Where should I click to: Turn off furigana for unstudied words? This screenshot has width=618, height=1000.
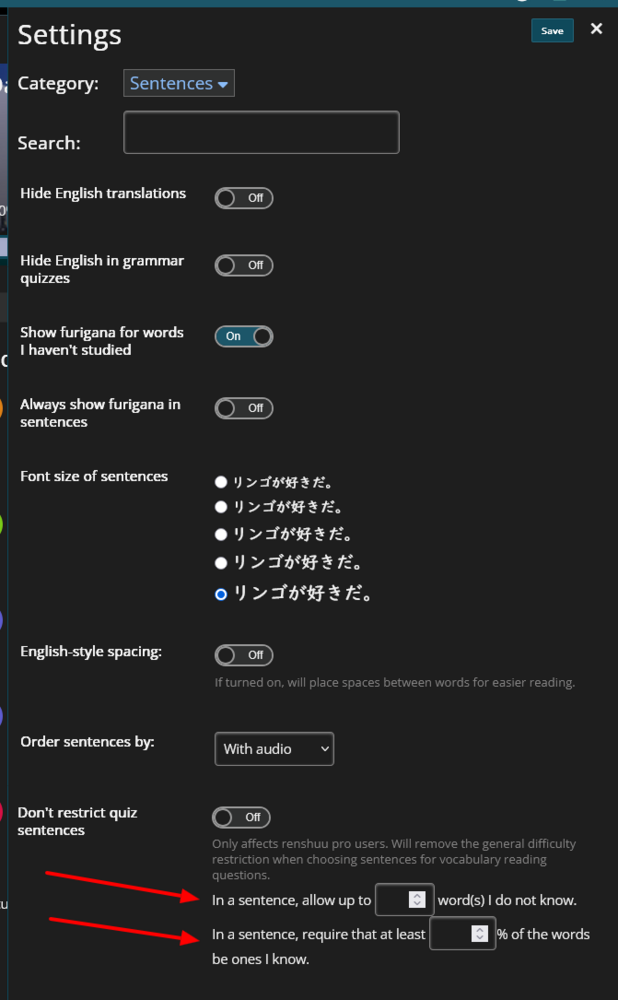(244, 337)
